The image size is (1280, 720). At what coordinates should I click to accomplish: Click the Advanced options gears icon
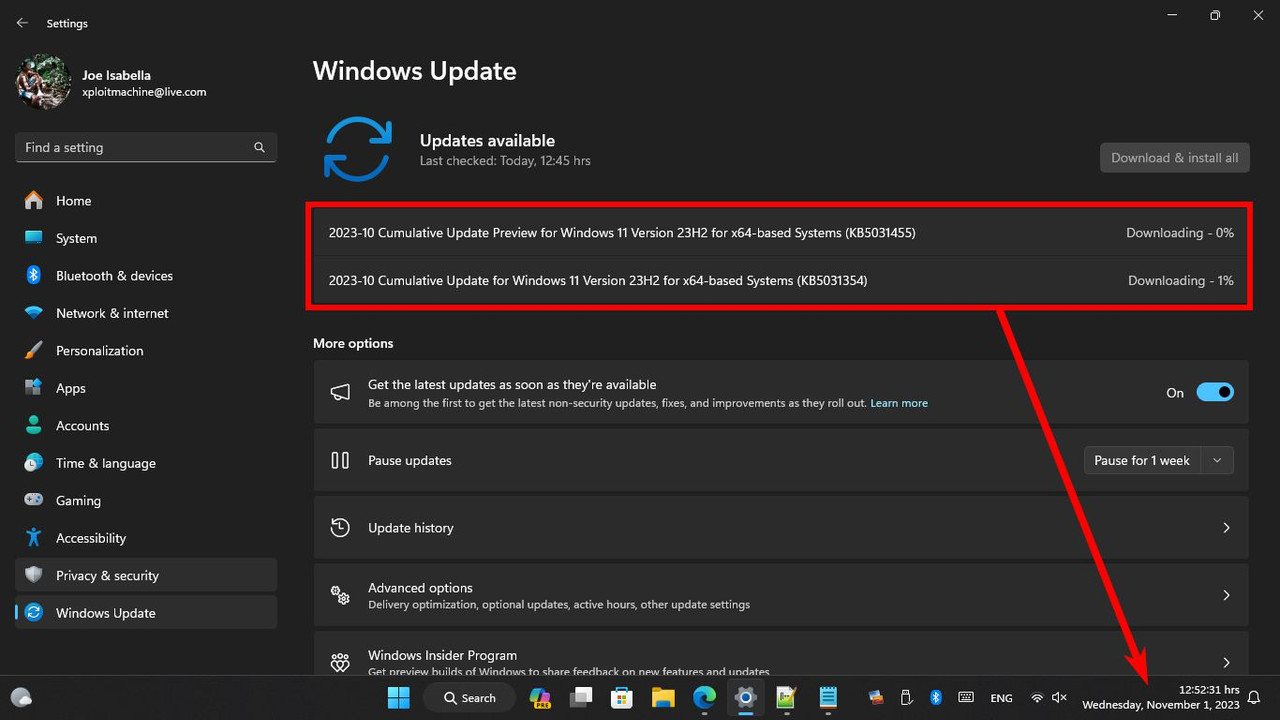click(x=340, y=595)
